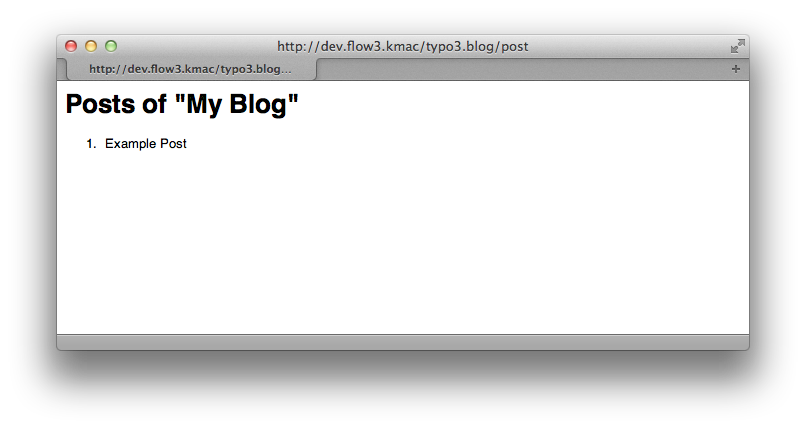Close the window with red button
This screenshot has height=429, width=806.
click(71, 46)
